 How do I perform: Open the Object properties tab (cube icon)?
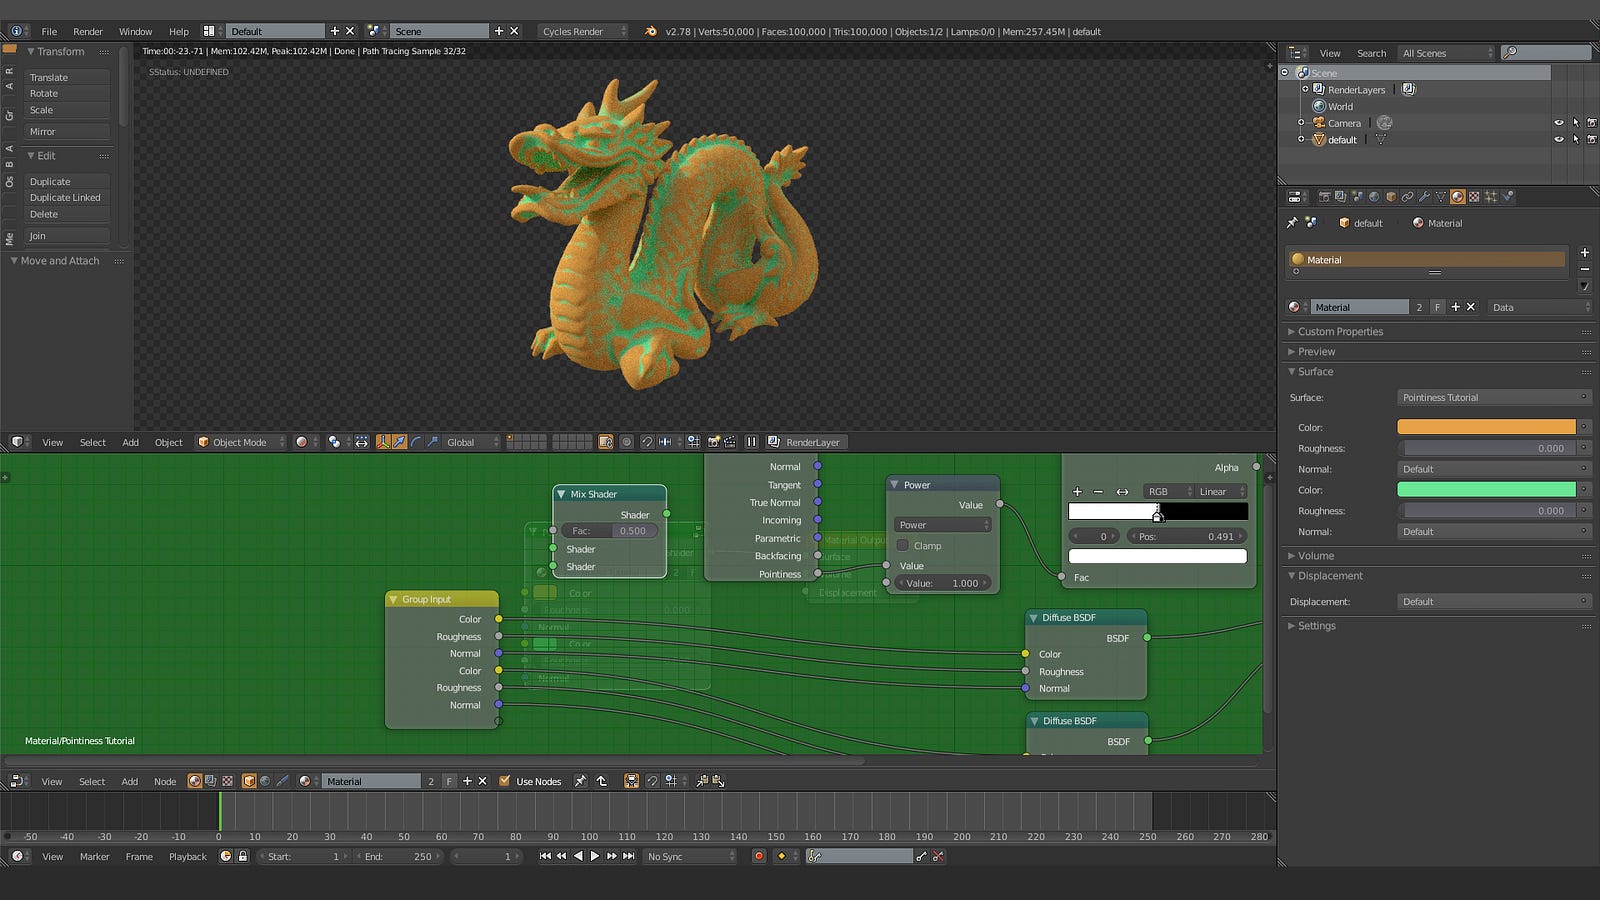1391,196
